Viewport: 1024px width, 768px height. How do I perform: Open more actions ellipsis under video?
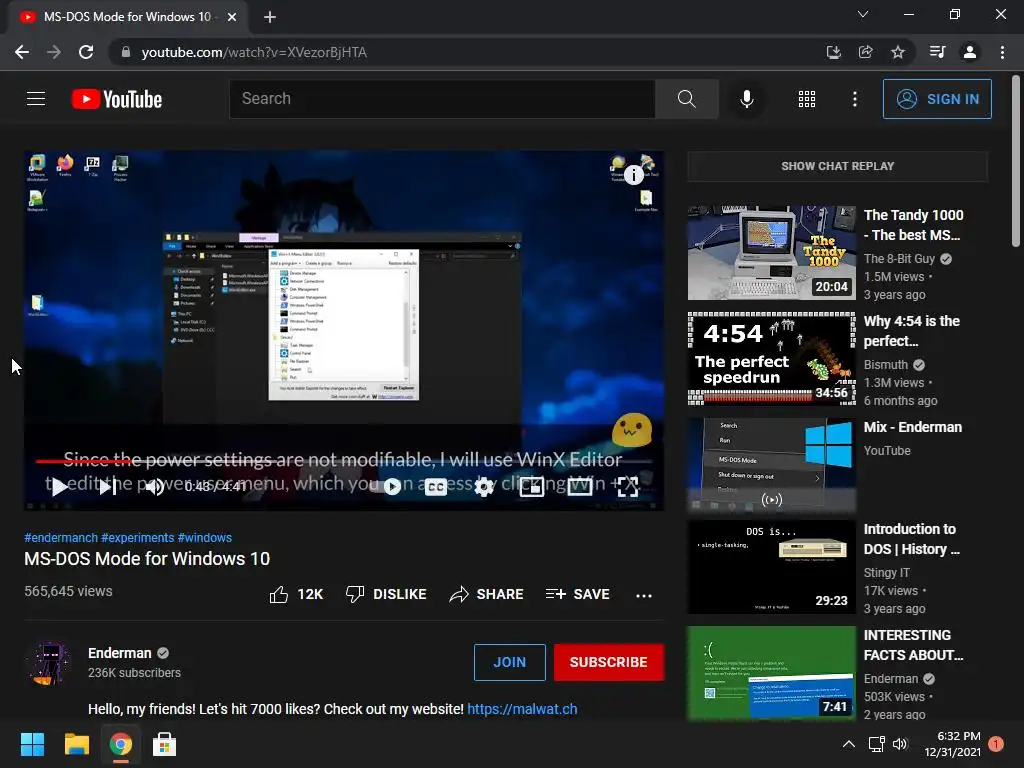pyautogui.click(x=644, y=595)
